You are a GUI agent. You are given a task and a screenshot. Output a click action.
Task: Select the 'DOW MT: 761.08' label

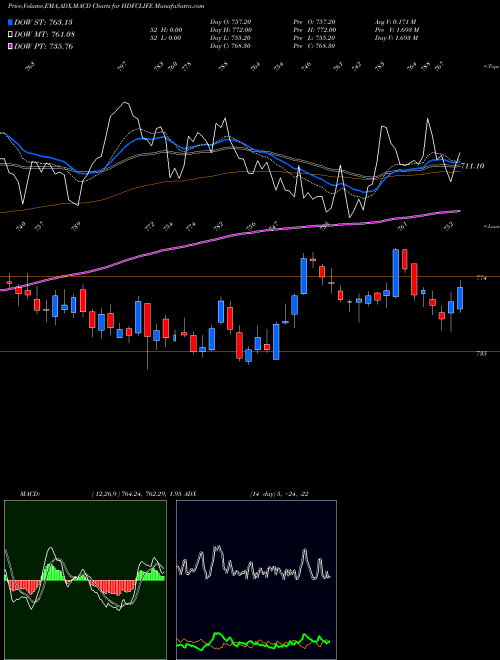(x=45, y=35)
